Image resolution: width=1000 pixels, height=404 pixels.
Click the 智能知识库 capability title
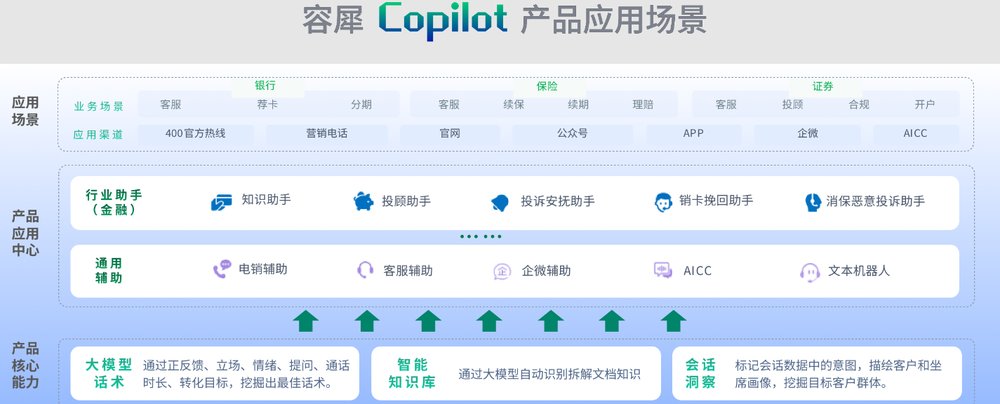pos(412,374)
